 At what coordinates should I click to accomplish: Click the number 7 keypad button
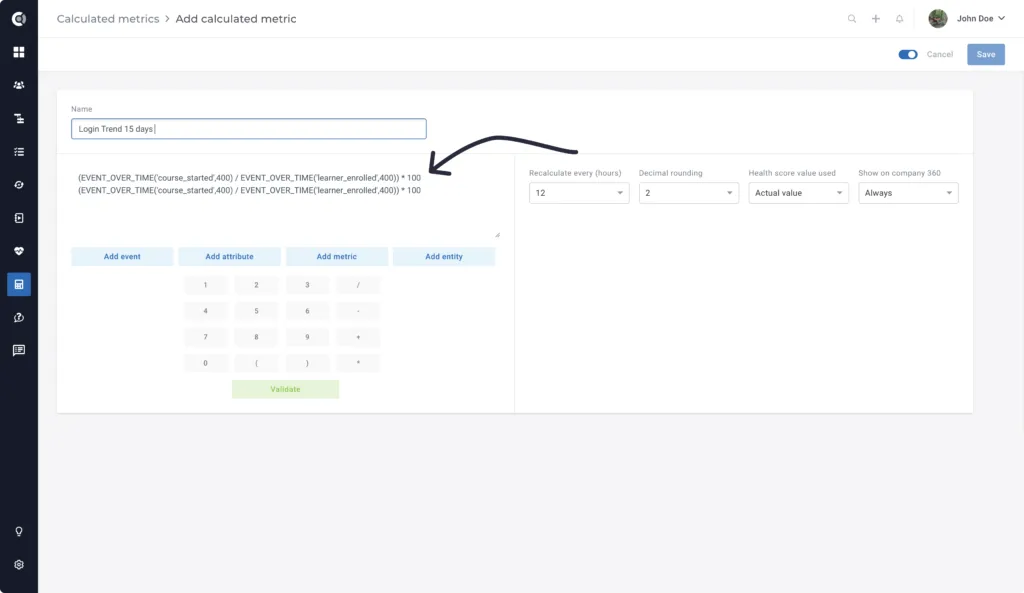pyautogui.click(x=205, y=337)
